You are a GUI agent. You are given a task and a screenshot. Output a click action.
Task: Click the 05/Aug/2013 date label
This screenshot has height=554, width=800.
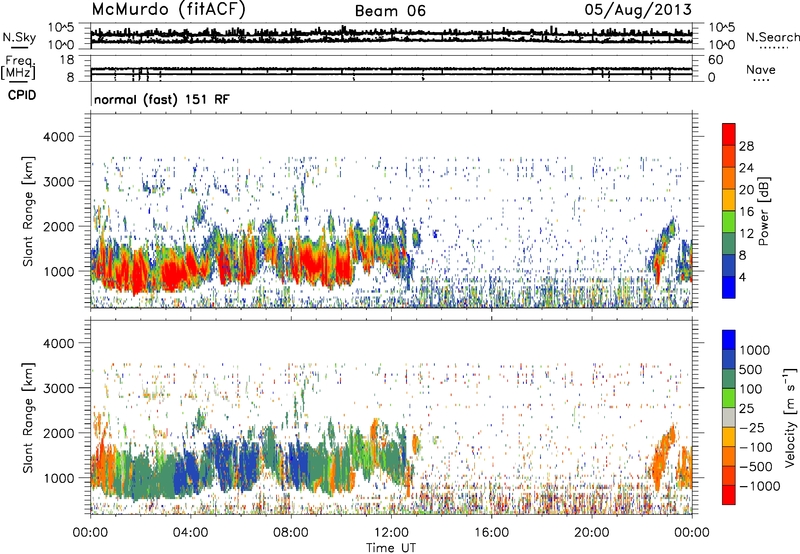coord(638,10)
